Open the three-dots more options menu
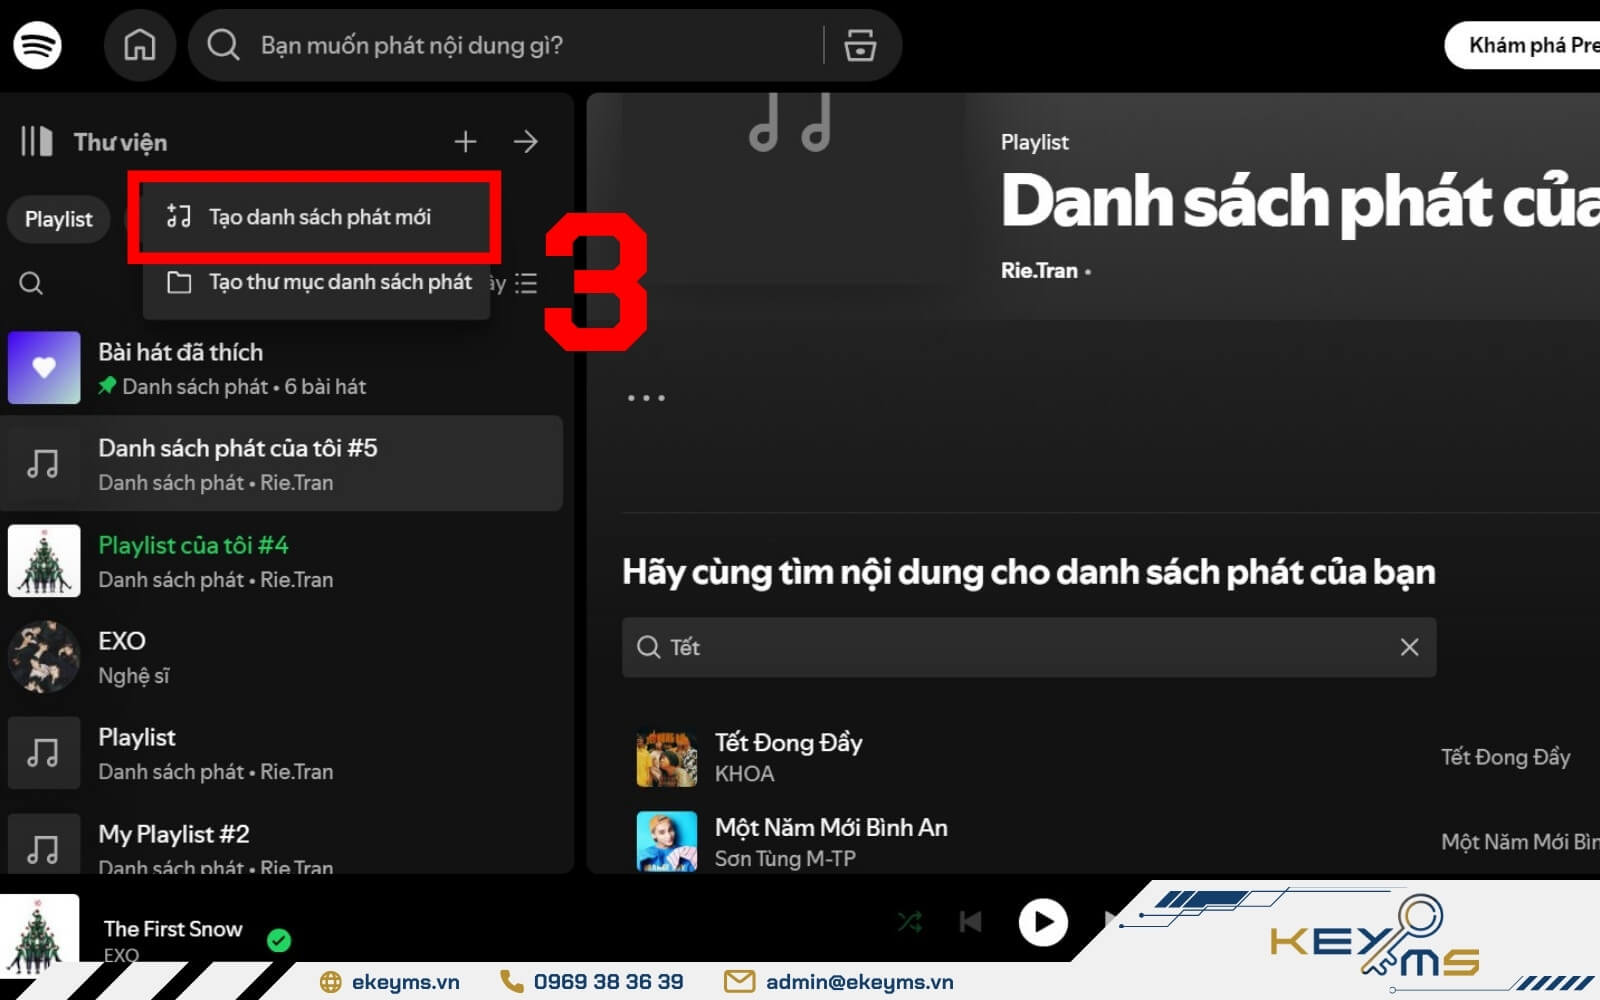 tap(646, 398)
